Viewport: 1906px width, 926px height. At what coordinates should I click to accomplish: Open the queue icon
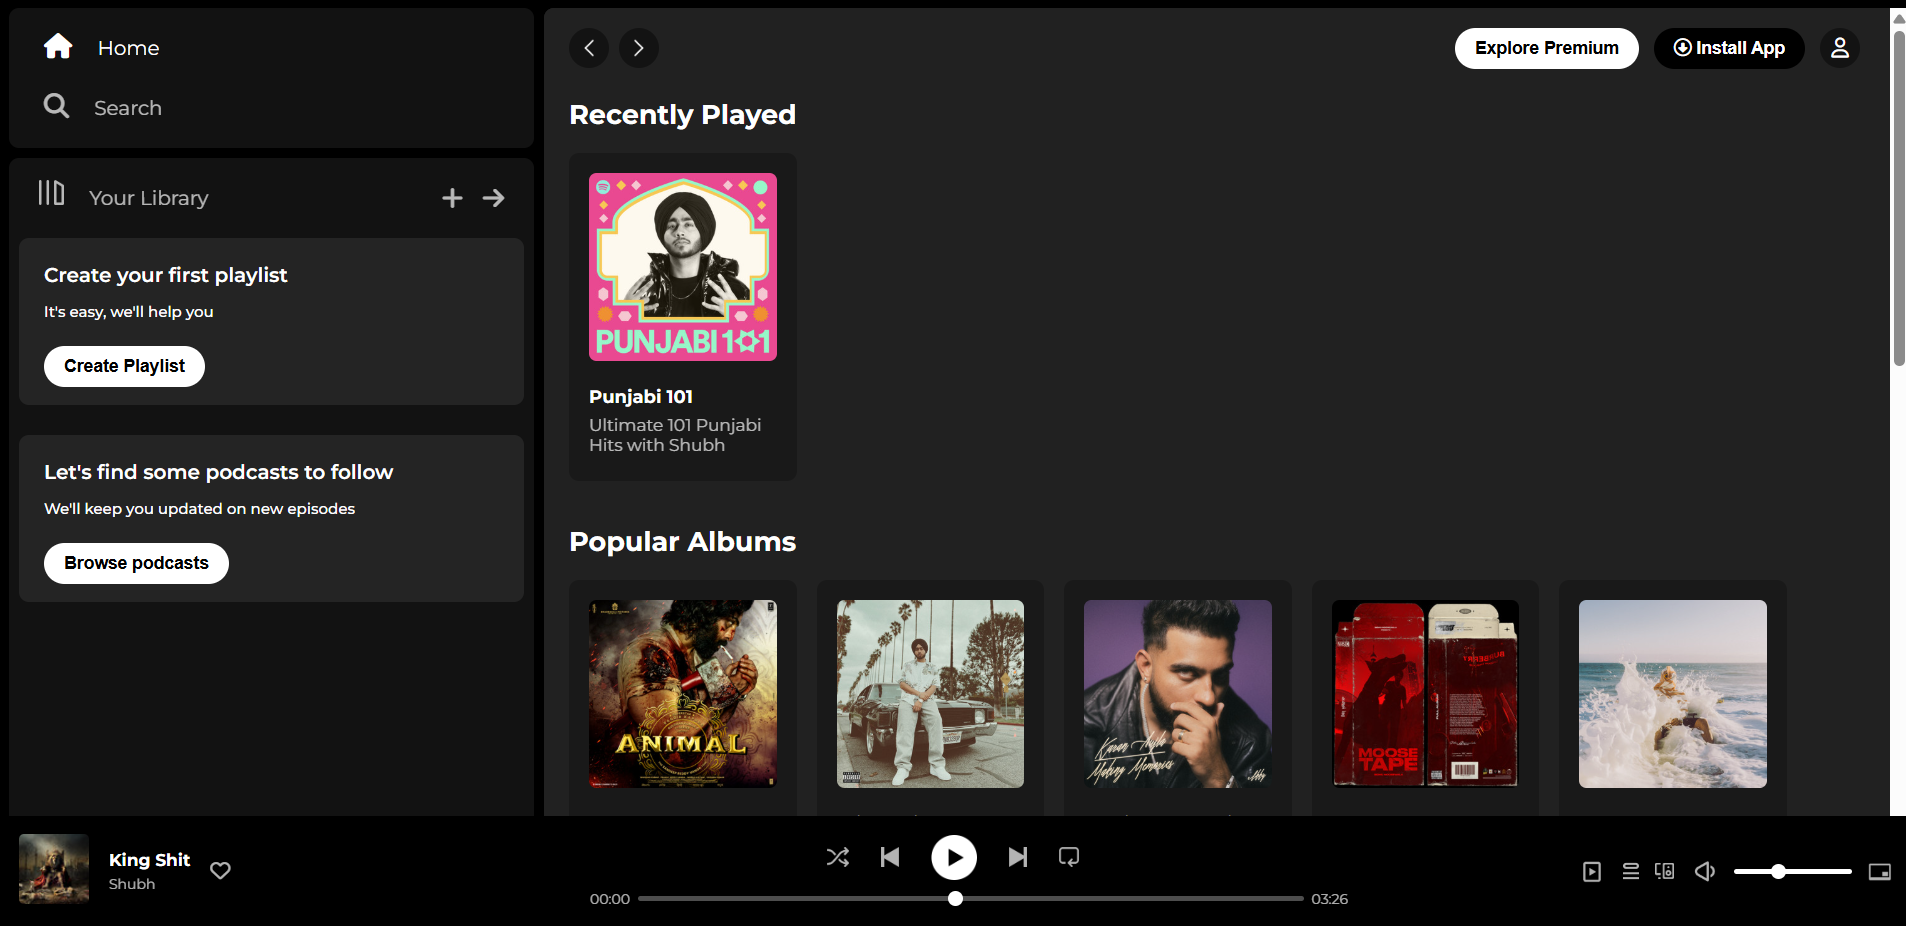pos(1631,872)
